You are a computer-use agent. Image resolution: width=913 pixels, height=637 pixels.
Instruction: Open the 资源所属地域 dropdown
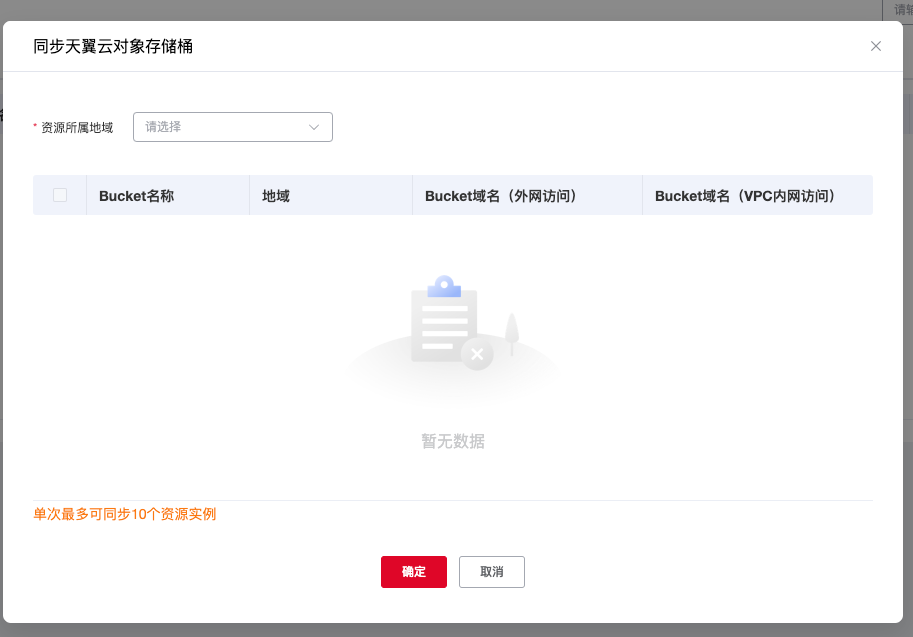[233, 127]
